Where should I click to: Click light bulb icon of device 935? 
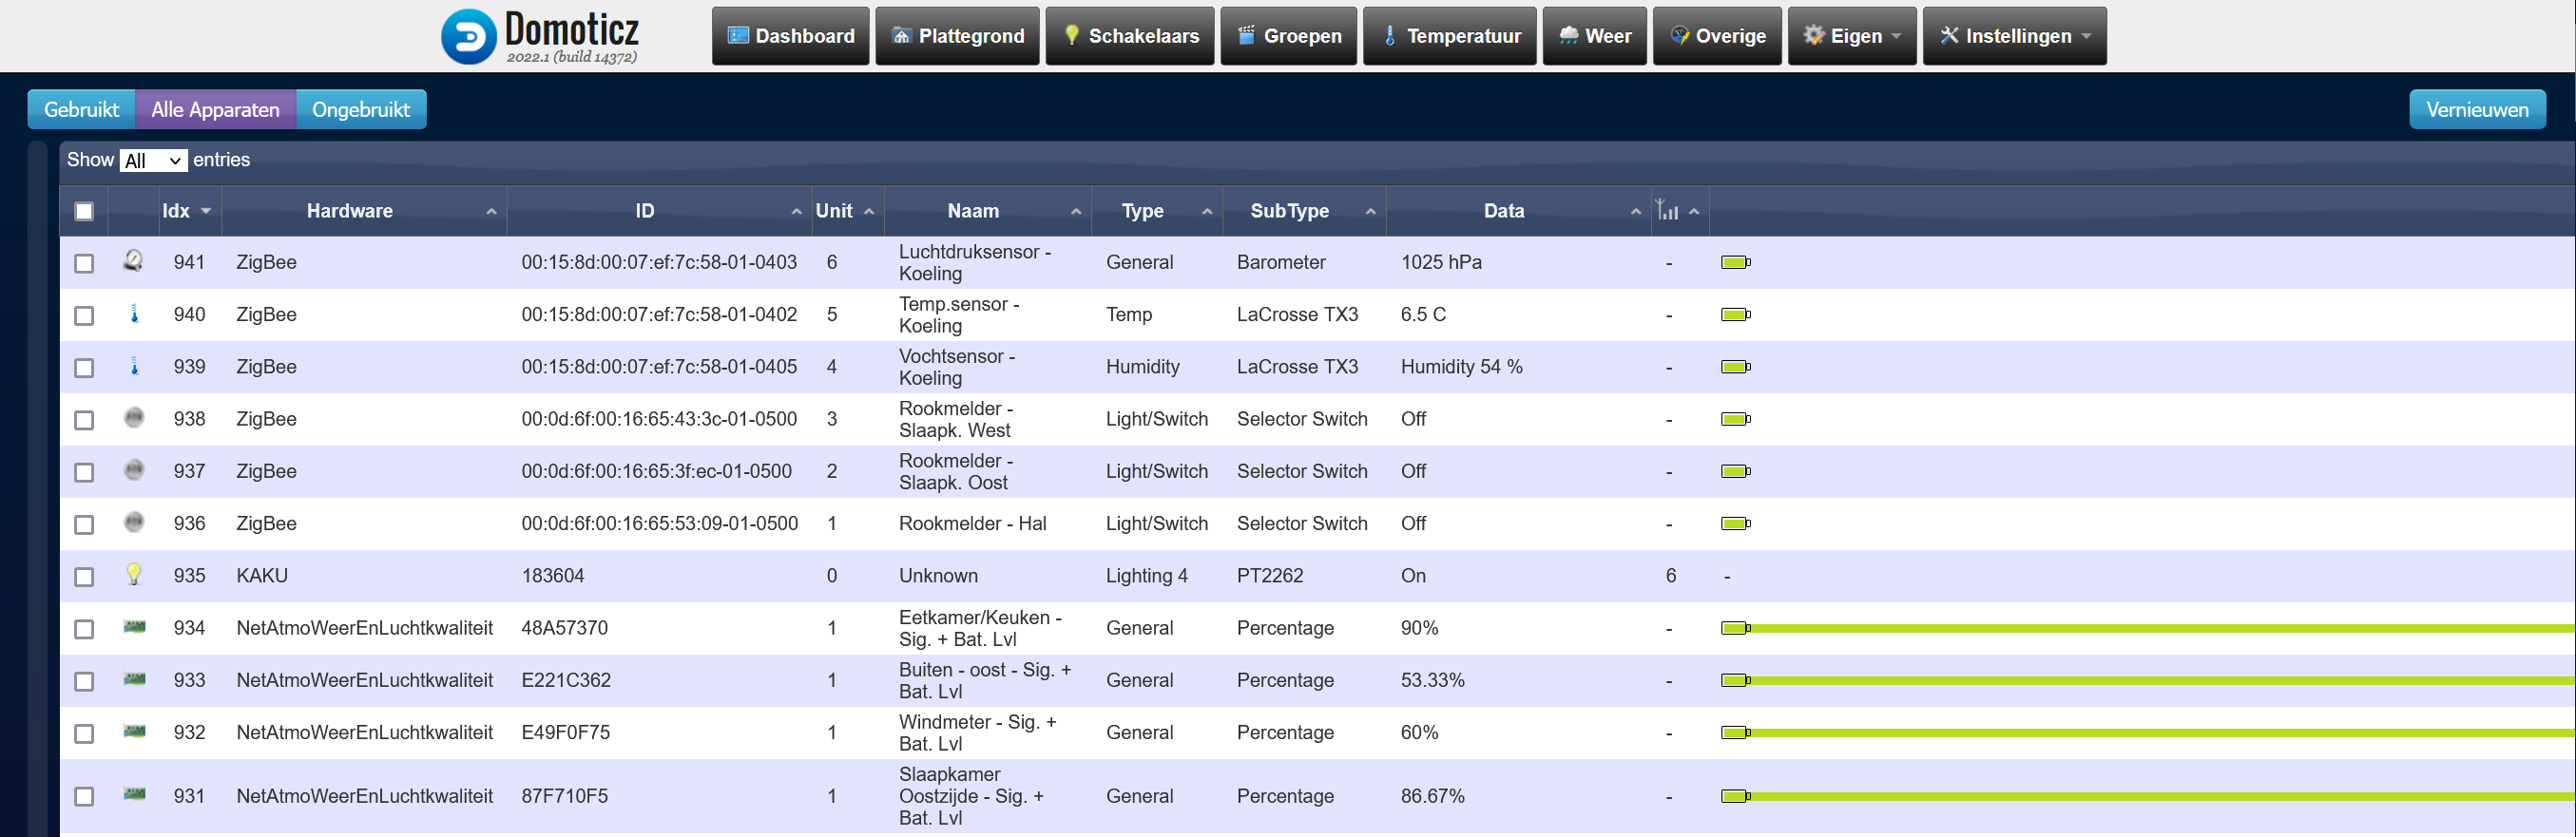[134, 574]
